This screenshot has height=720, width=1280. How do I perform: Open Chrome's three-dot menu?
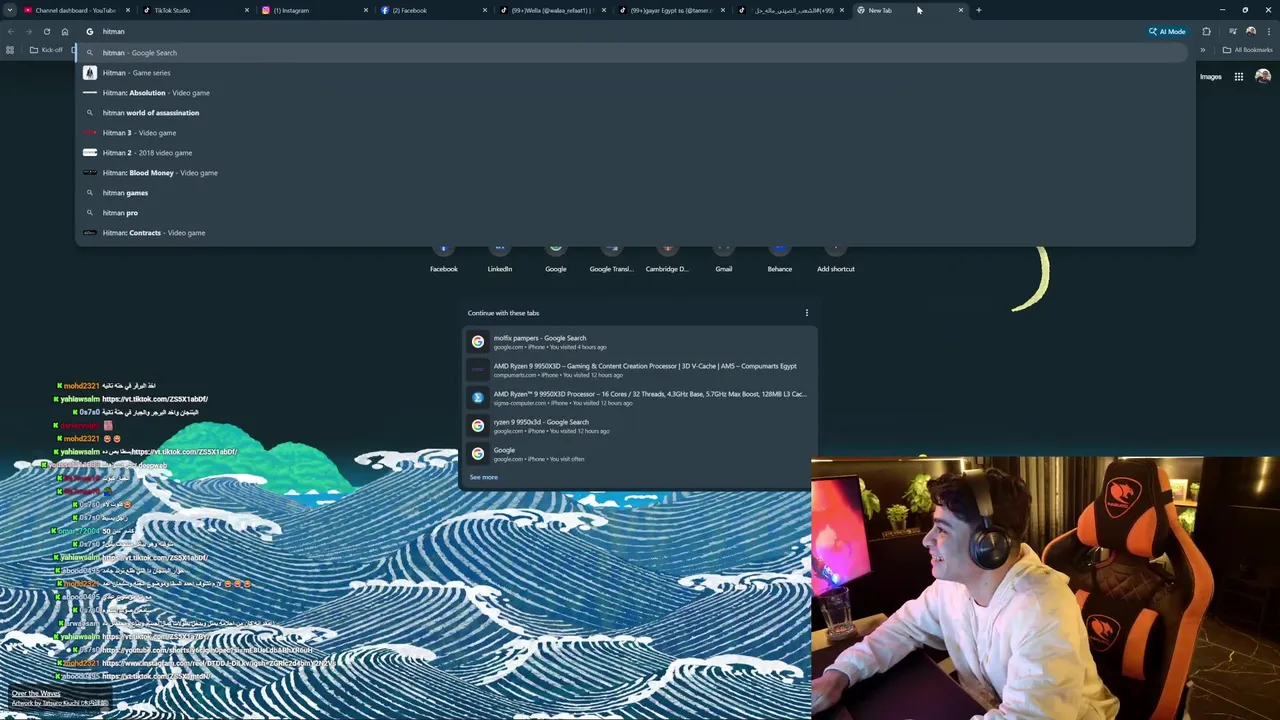click(x=1269, y=31)
